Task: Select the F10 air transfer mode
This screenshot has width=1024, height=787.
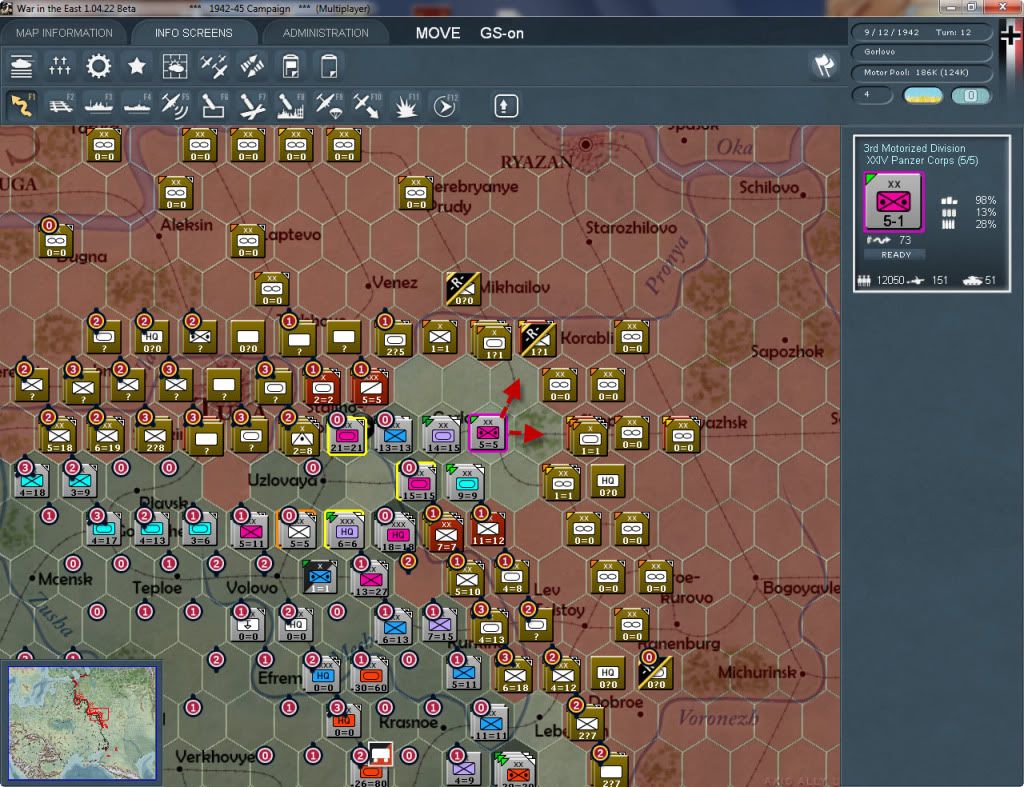Action: coord(367,105)
